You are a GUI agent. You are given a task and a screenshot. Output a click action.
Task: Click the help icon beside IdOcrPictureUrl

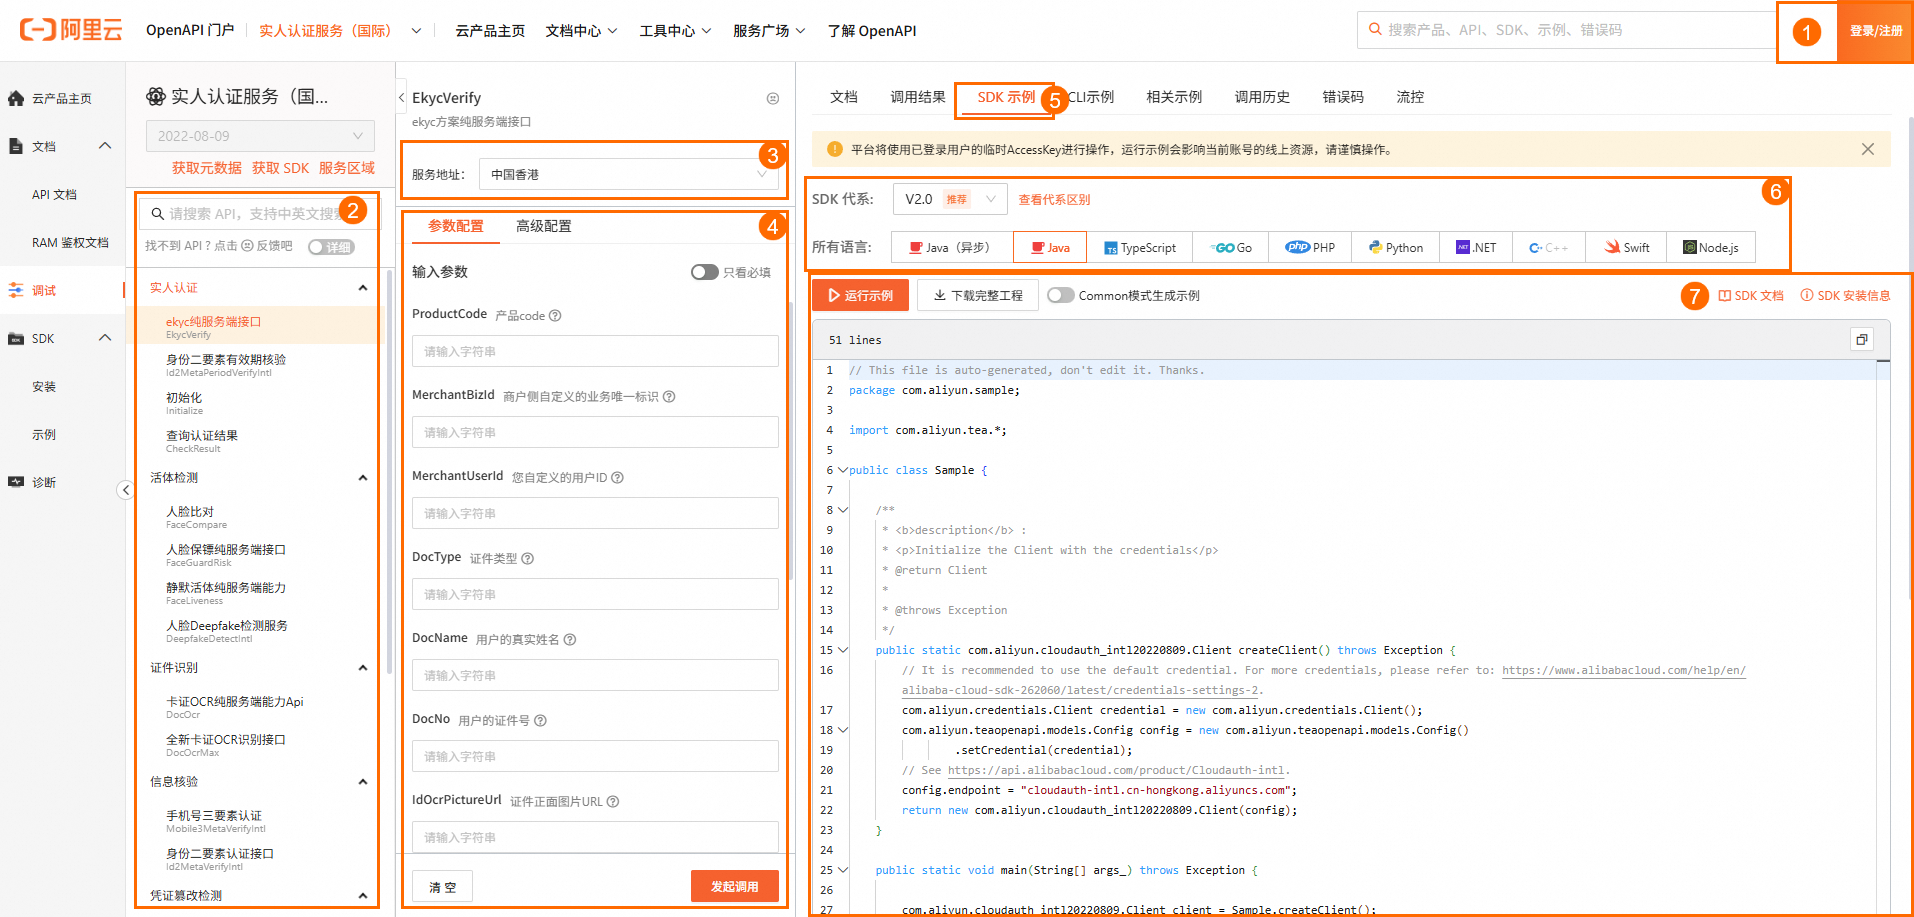point(613,802)
